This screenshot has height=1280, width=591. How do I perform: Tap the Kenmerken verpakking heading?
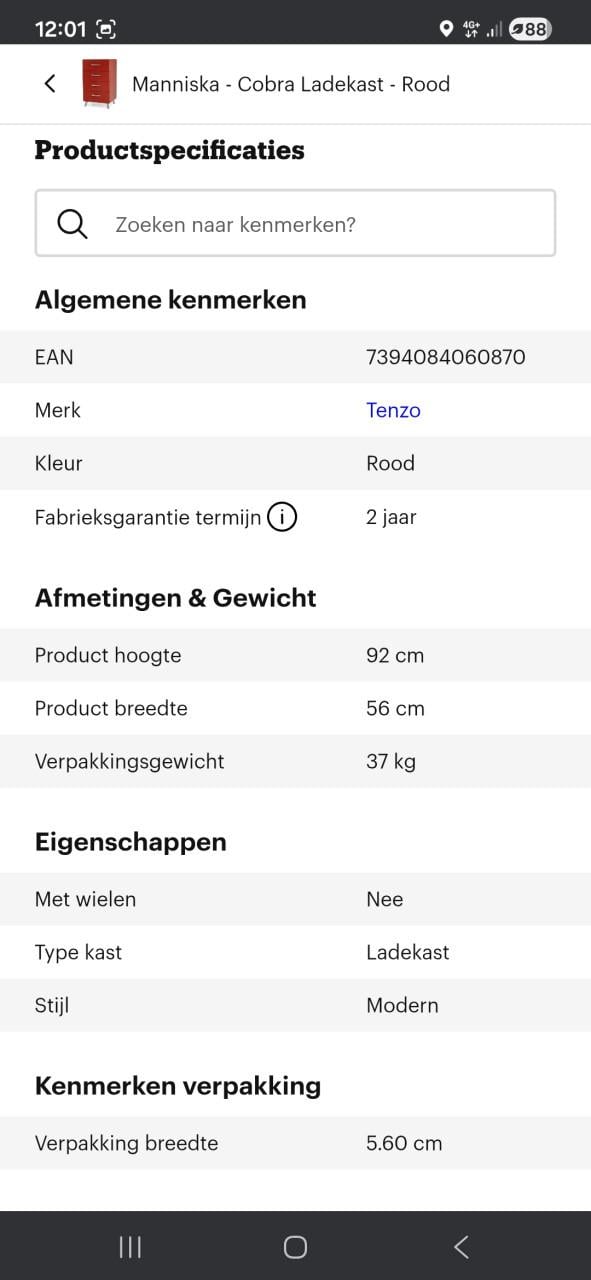tap(178, 1085)
